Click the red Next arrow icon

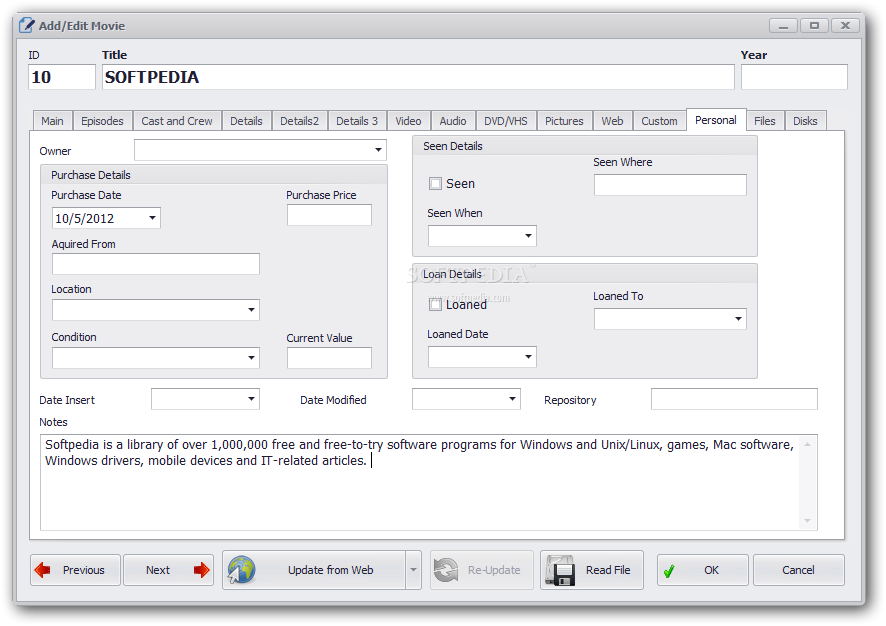tap(201, 570)
